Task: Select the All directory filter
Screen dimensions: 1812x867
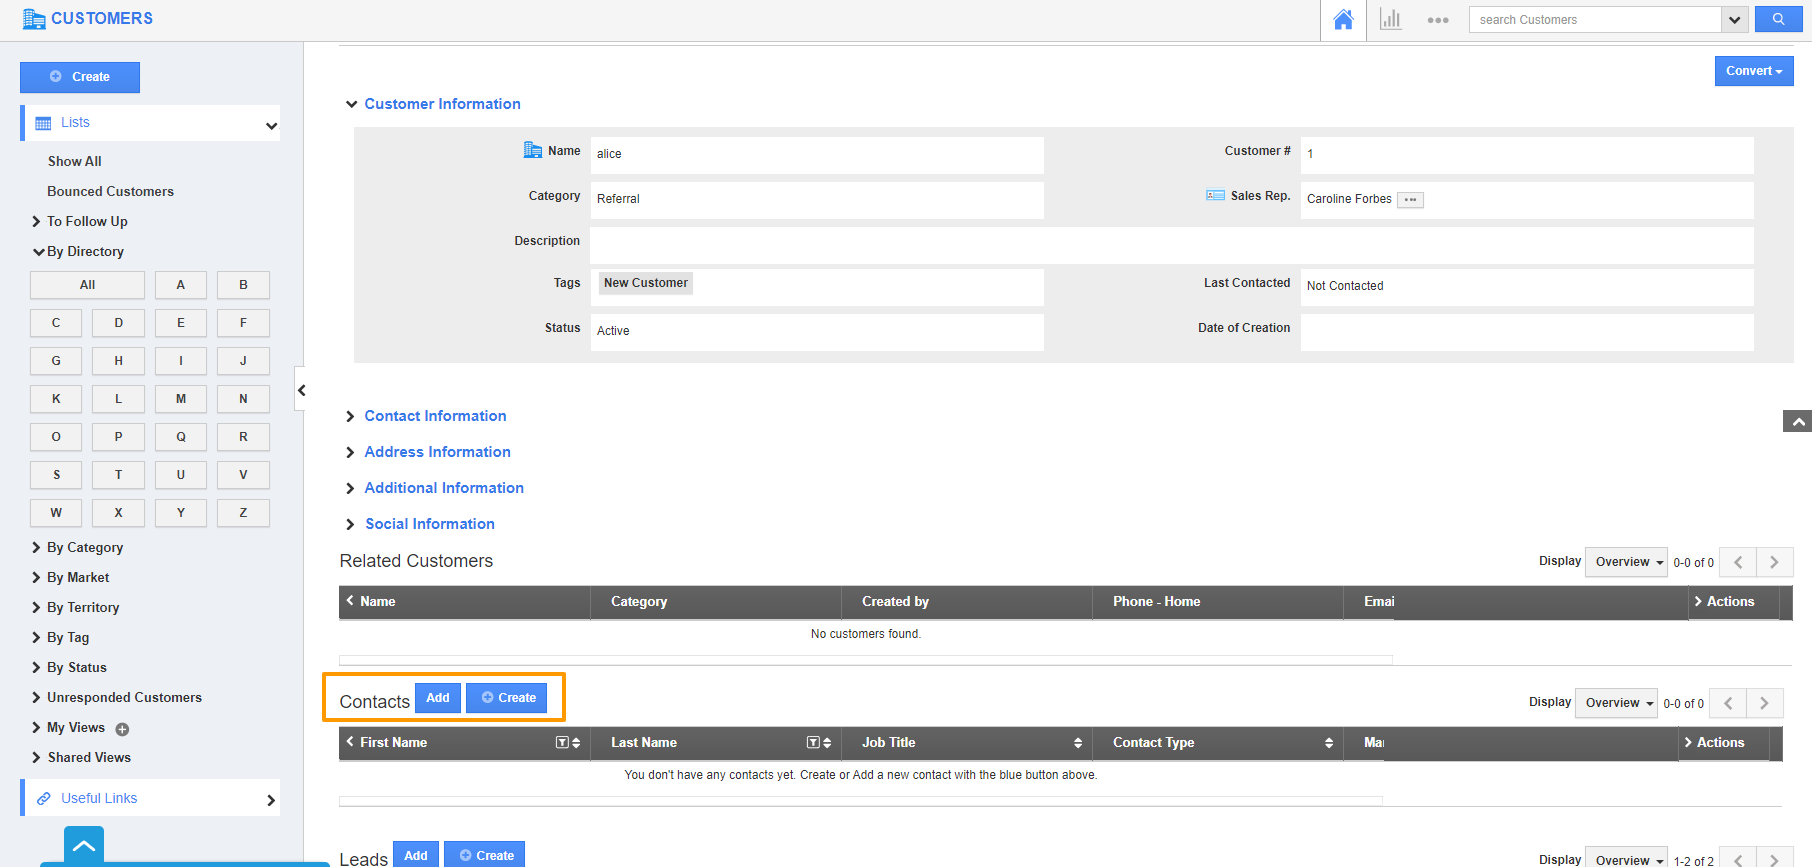Action: point(87,285)
